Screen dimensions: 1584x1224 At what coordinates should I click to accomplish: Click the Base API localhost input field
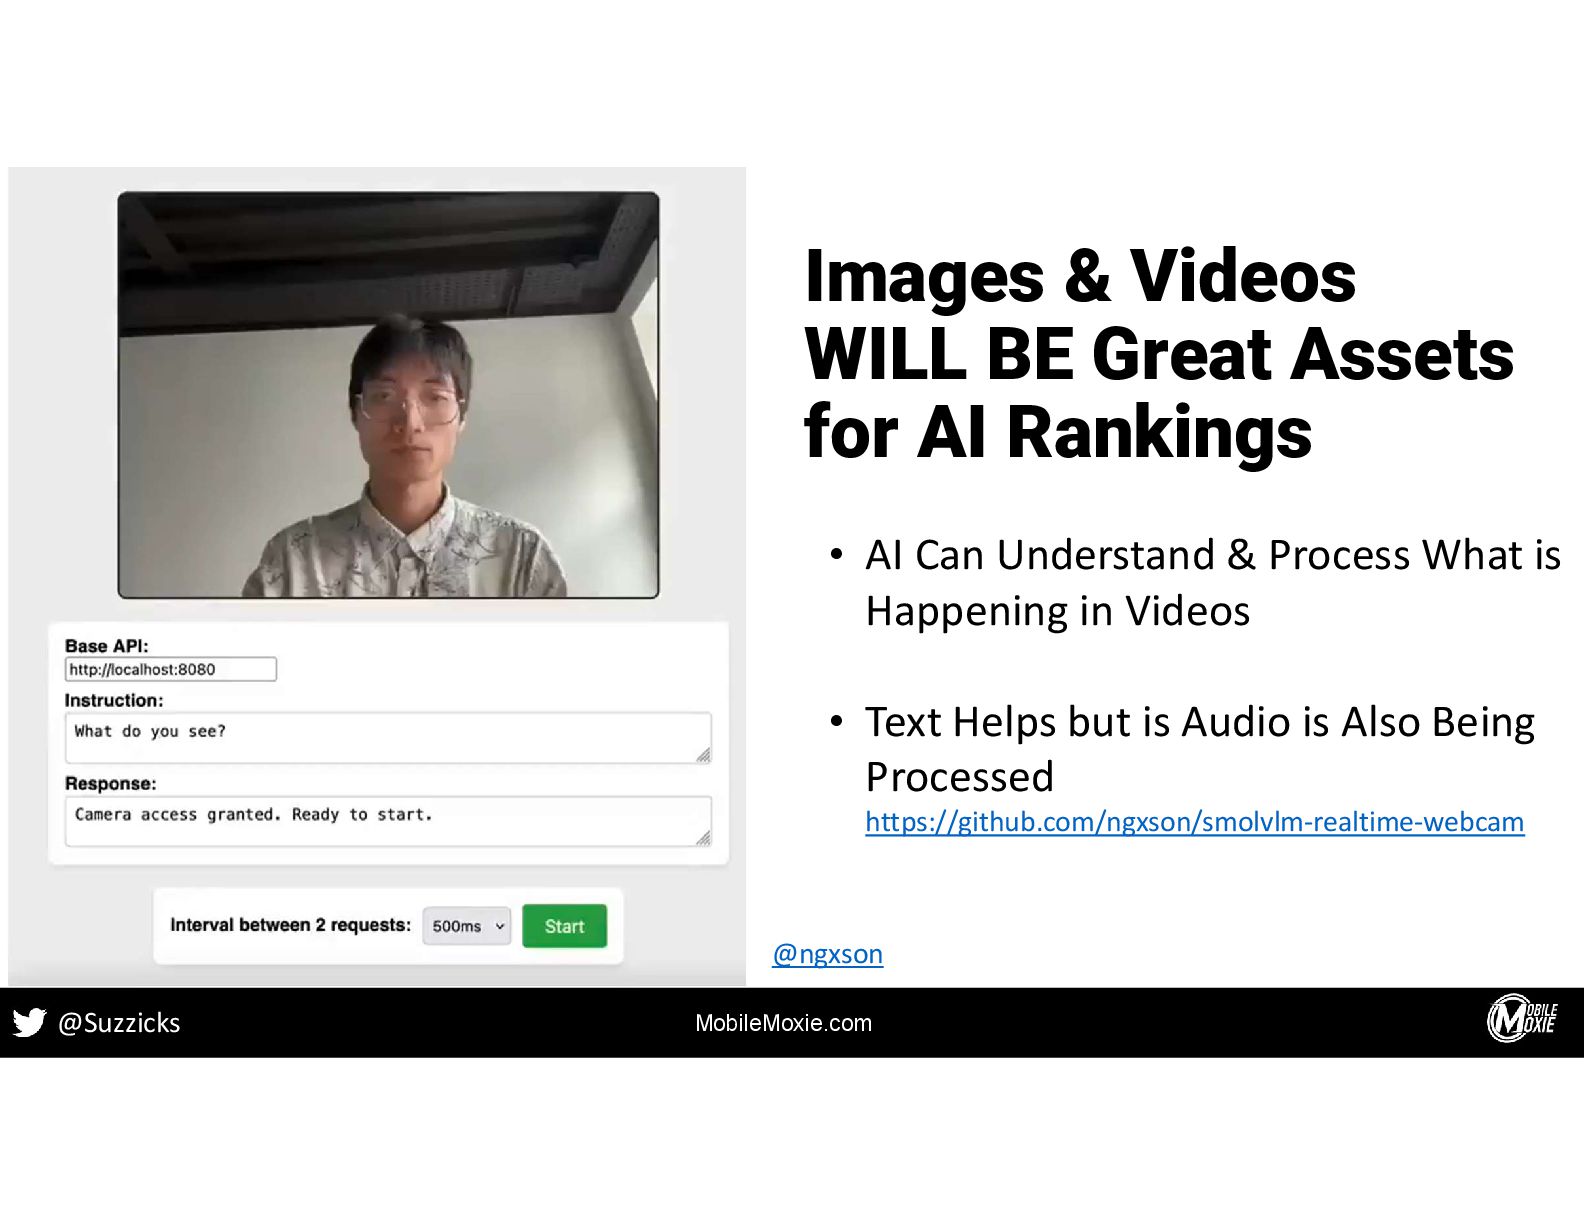click(171, 669)
